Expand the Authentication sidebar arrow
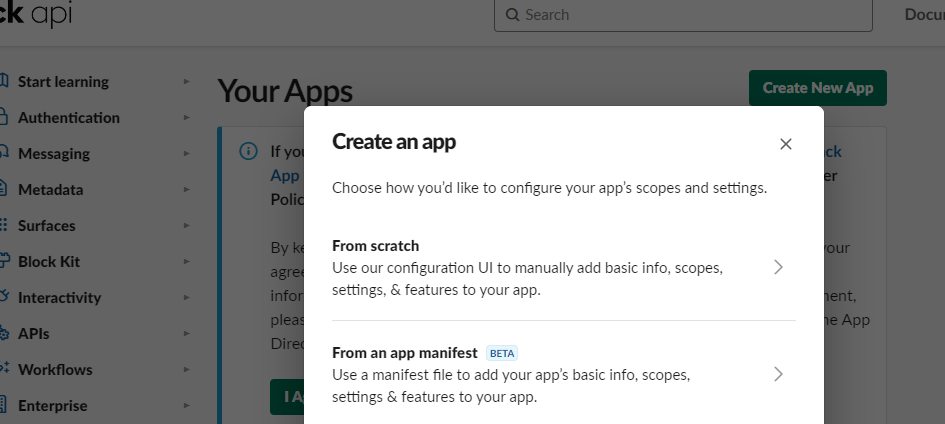The height and width of the screenshot is (424, 945). coord(186,118)
